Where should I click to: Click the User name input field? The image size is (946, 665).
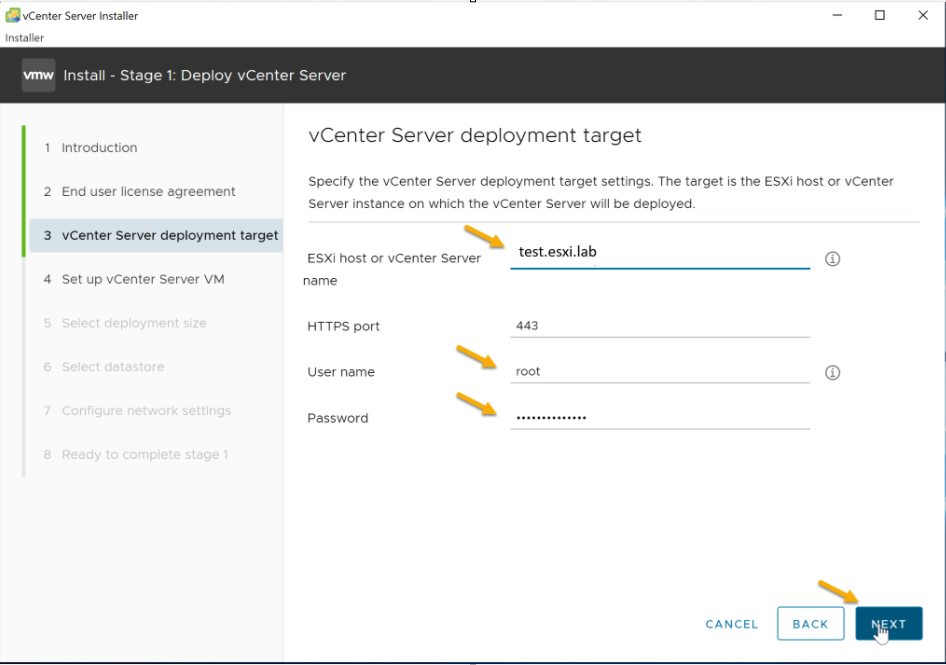pos(660,372)
